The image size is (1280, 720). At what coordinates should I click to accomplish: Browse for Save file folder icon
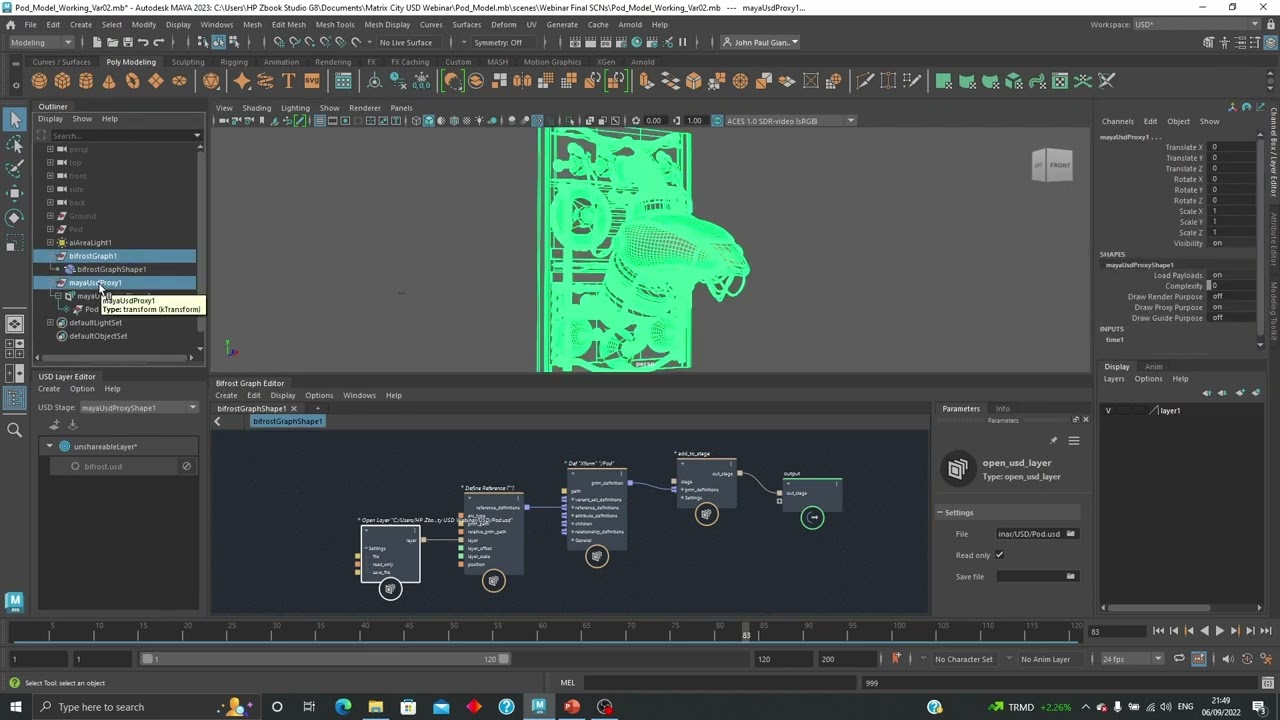1071,577
